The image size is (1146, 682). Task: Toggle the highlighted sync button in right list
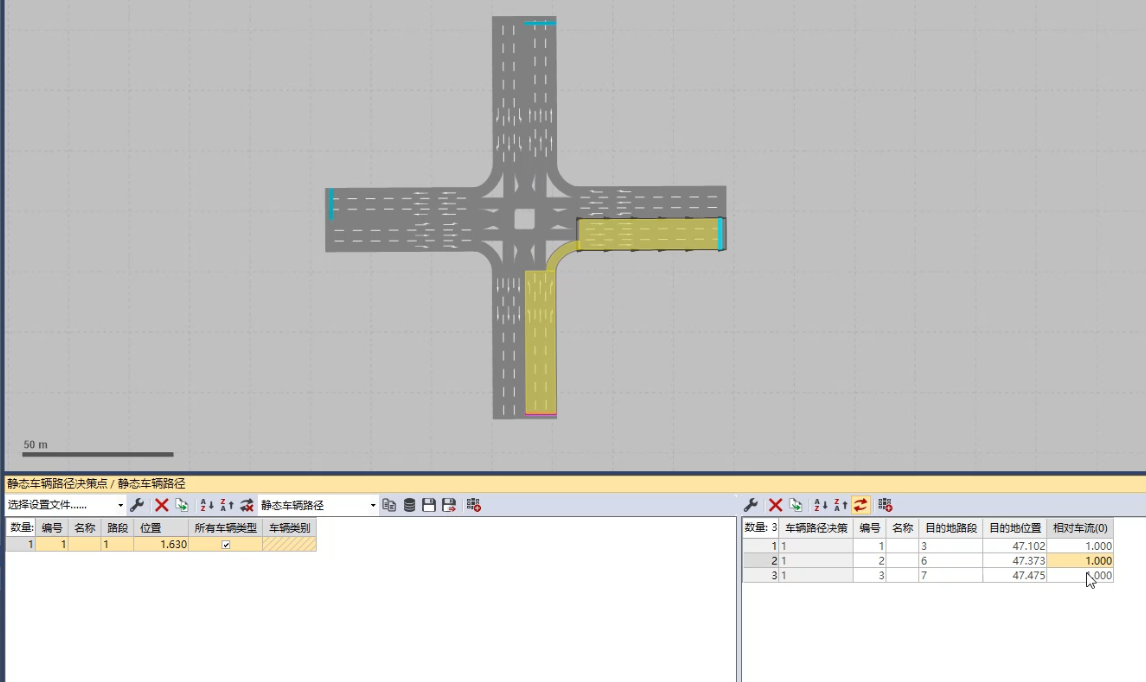click(x=860, y=505)
